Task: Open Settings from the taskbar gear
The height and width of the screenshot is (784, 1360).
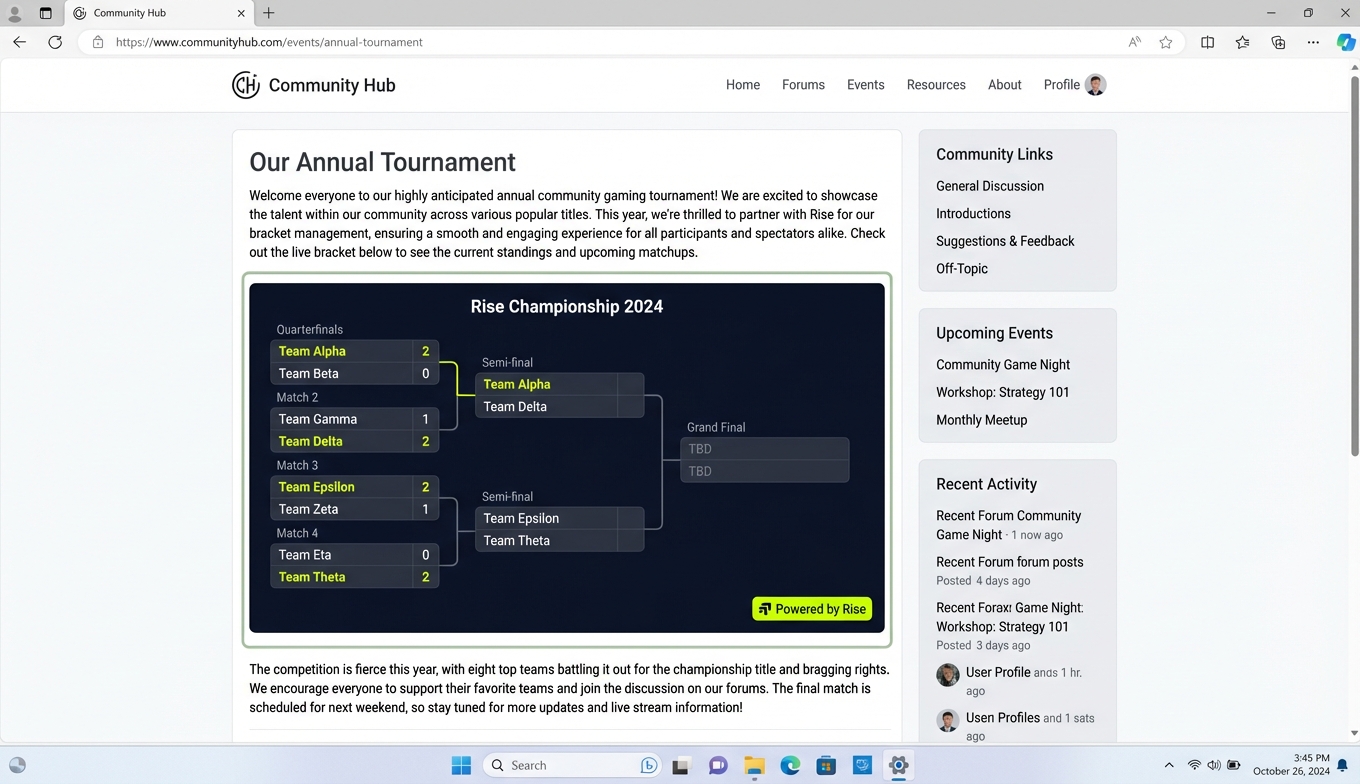Action: click(898, 764)
